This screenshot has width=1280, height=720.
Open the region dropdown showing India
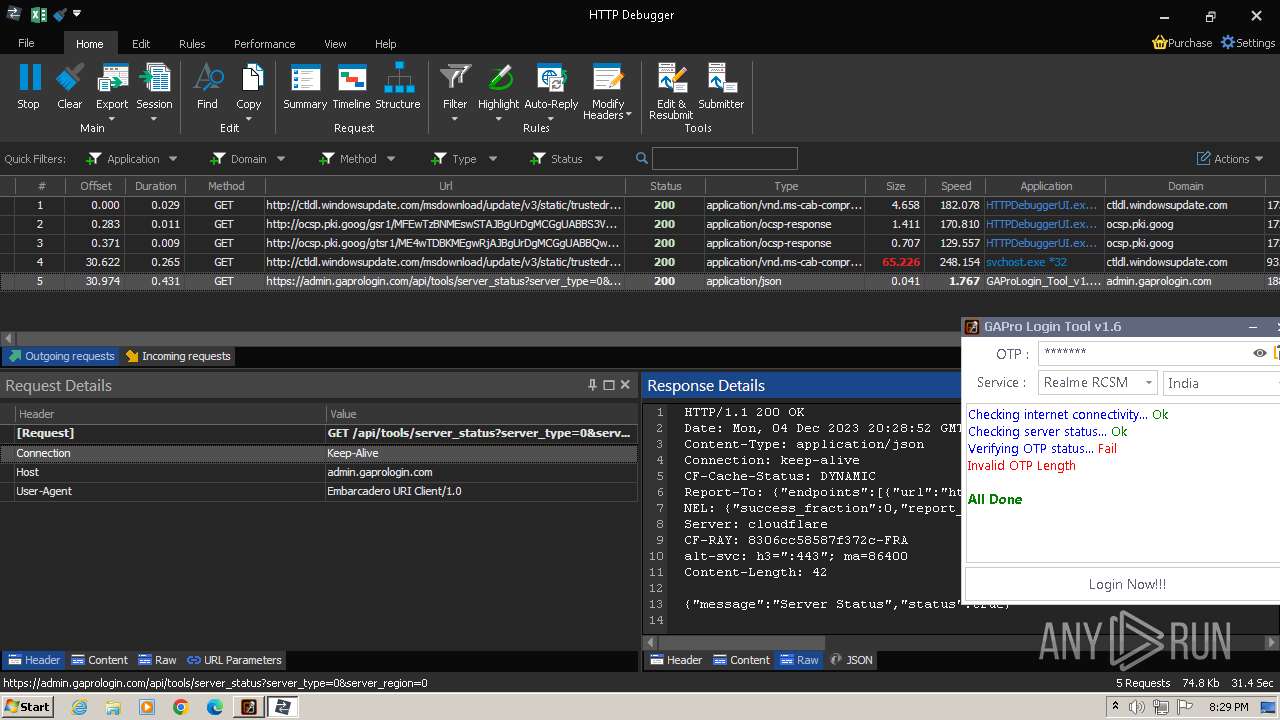tap(1222, 383)
